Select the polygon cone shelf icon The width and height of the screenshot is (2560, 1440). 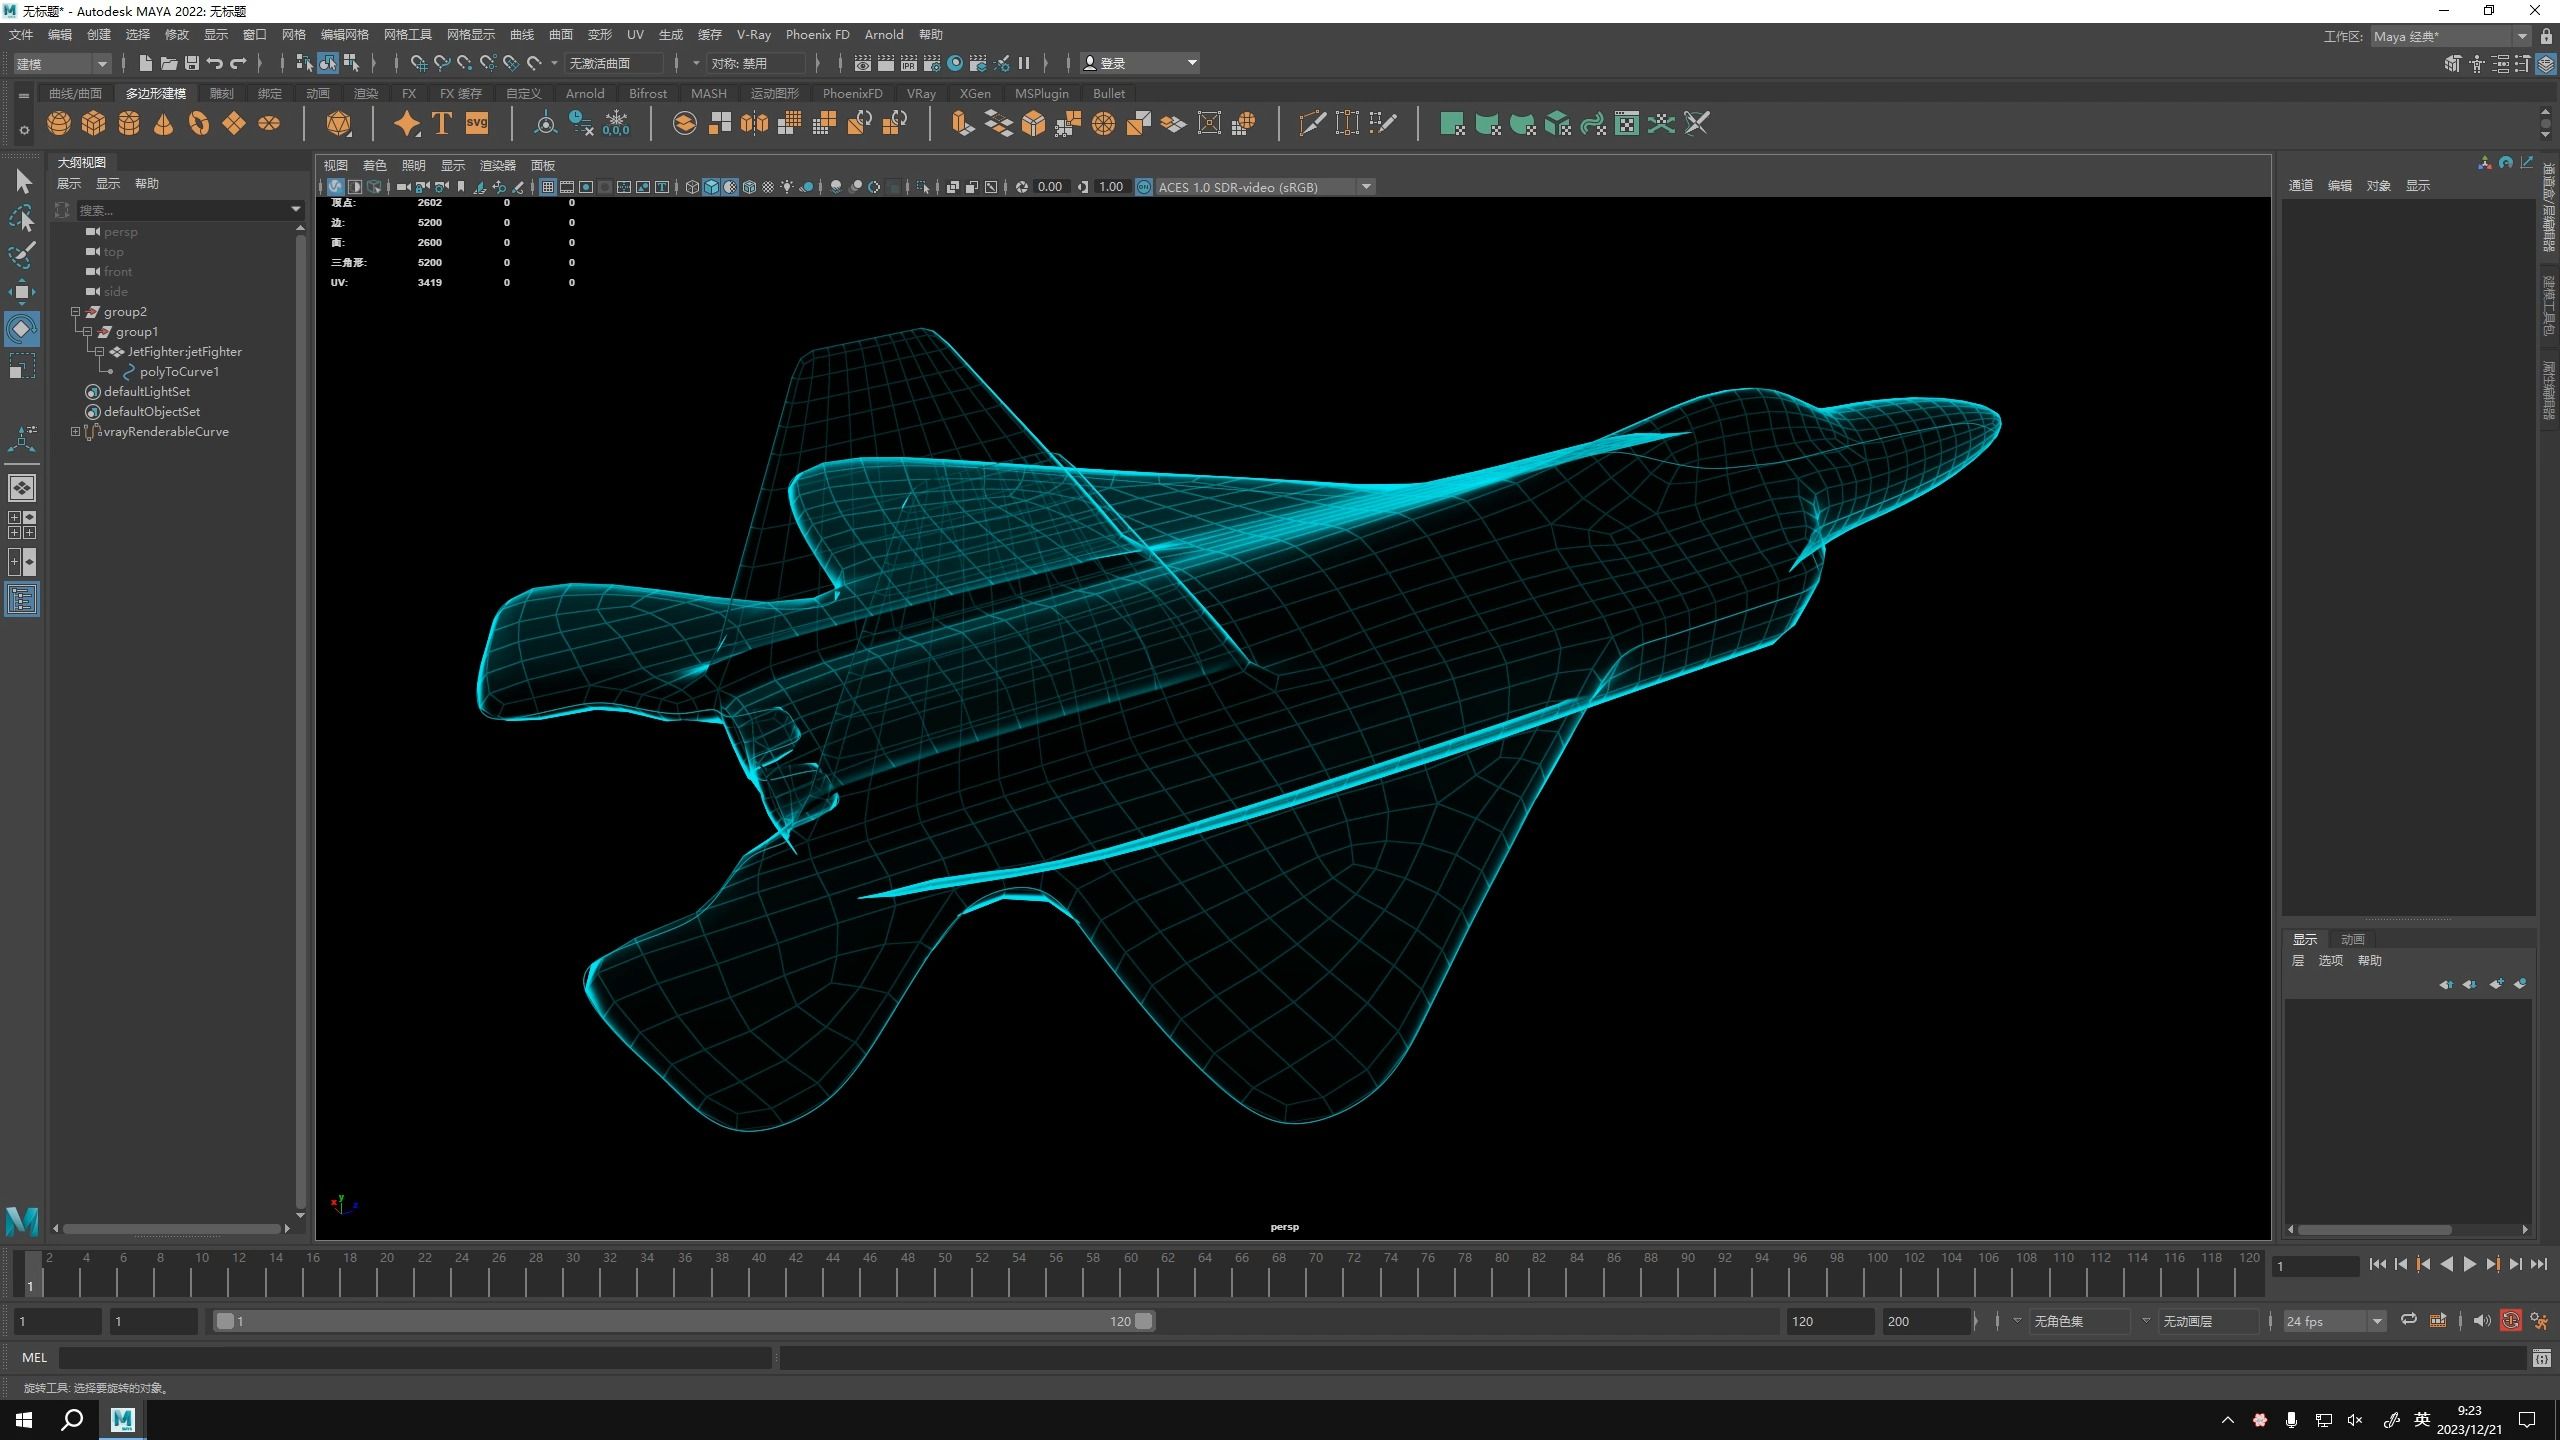(x=164, y=124)
